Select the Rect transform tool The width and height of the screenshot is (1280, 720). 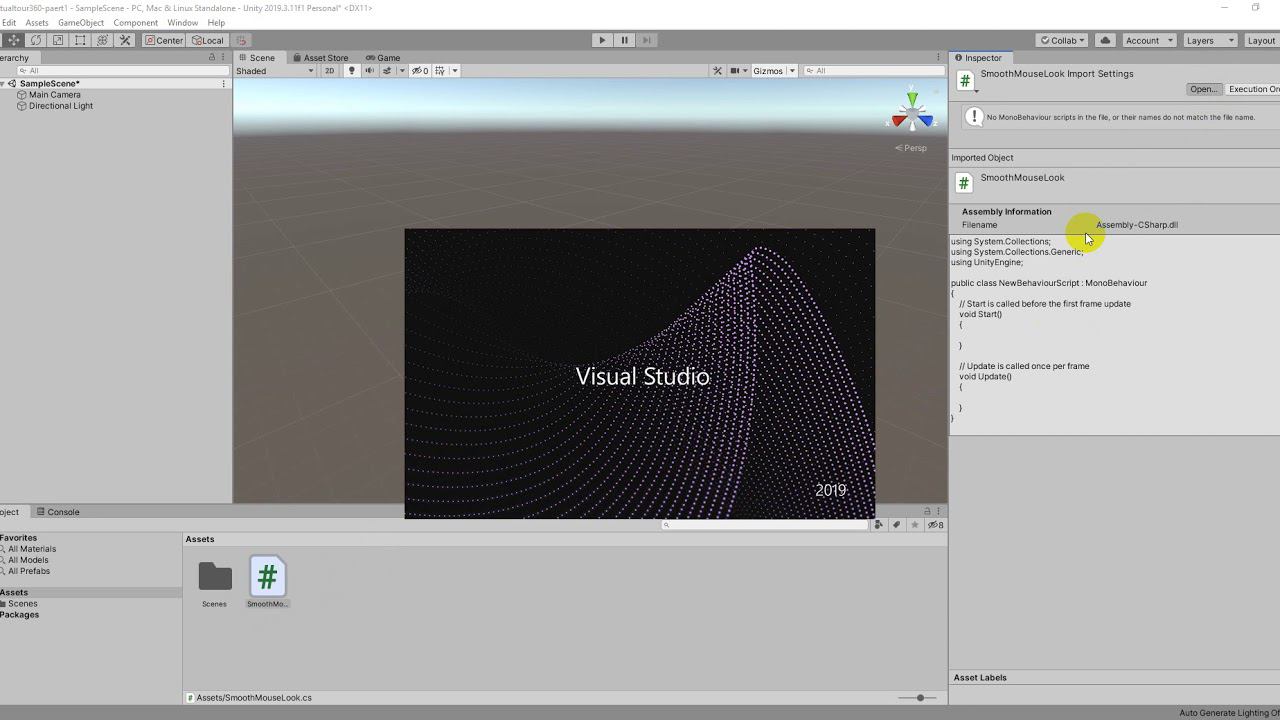click(80, 40)
